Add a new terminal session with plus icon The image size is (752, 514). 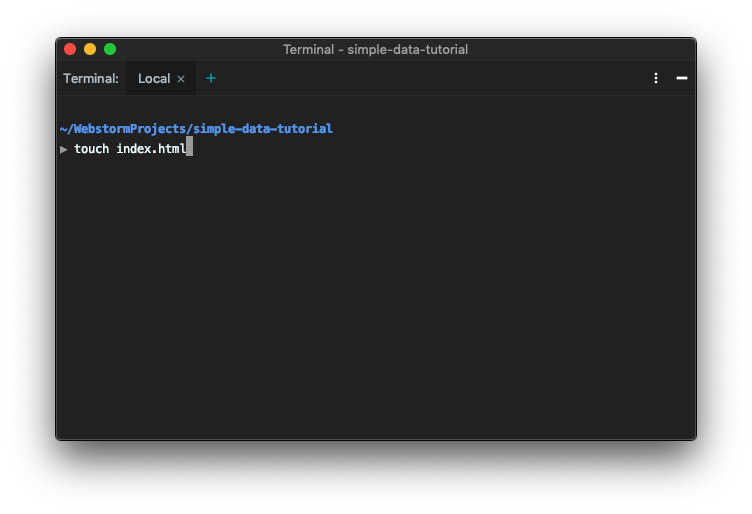click(x=211, y=78)
